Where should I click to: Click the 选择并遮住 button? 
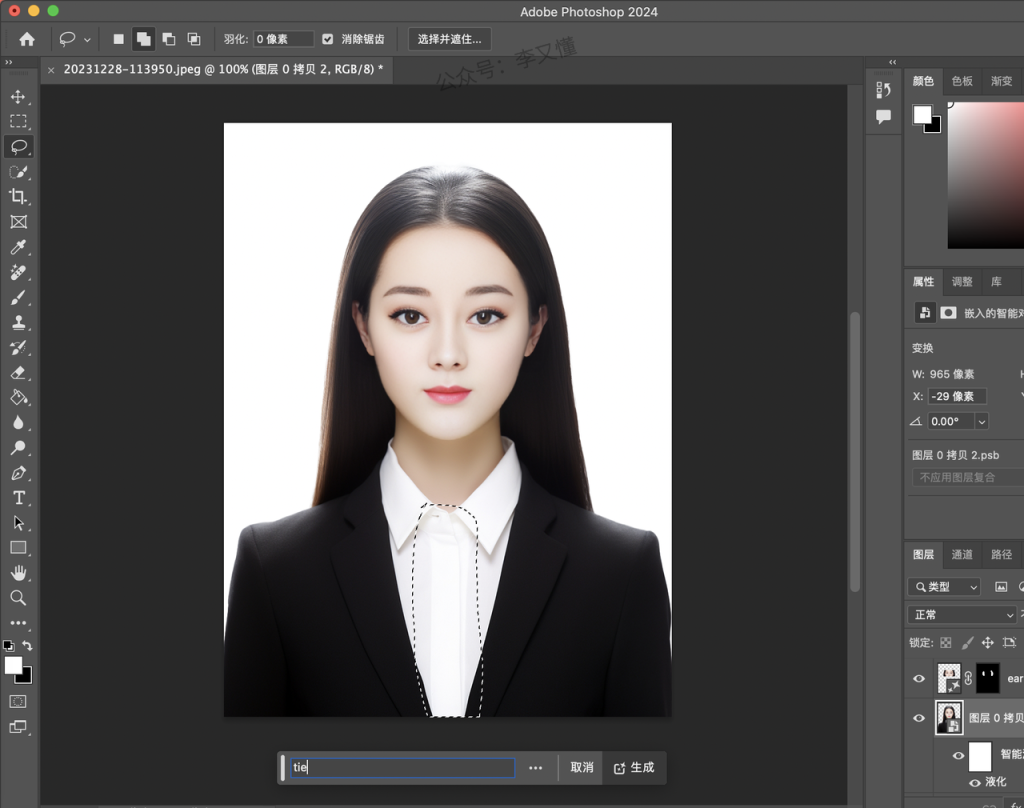[x=449, y=39]
